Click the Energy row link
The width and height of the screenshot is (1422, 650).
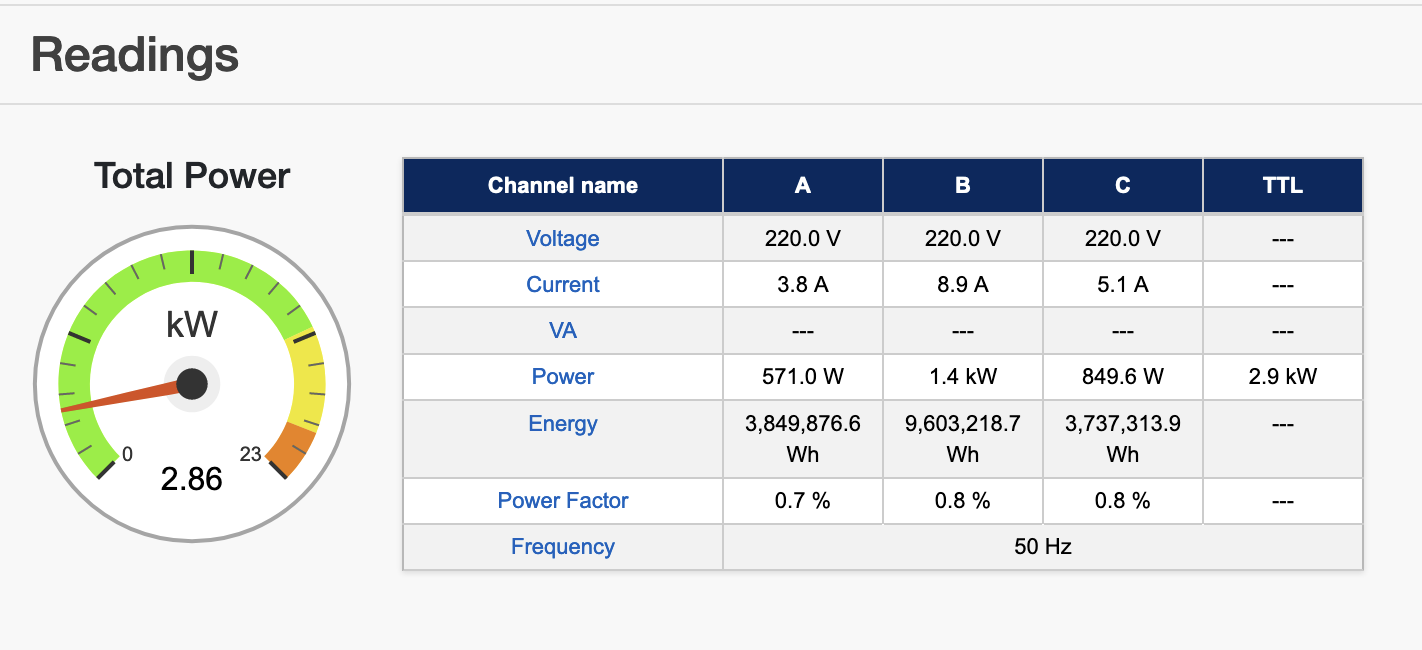562,423
